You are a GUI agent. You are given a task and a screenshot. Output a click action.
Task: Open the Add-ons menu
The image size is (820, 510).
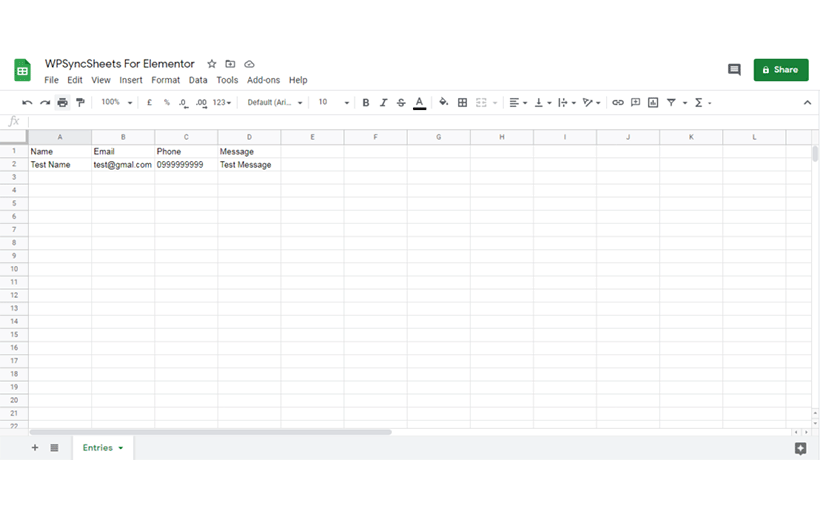tap(264, 80)
